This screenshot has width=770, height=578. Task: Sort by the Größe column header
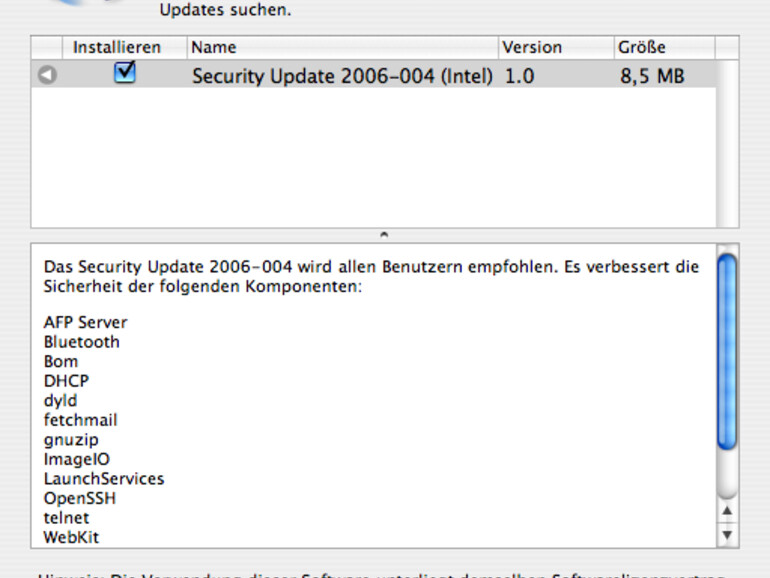[664, 48]
